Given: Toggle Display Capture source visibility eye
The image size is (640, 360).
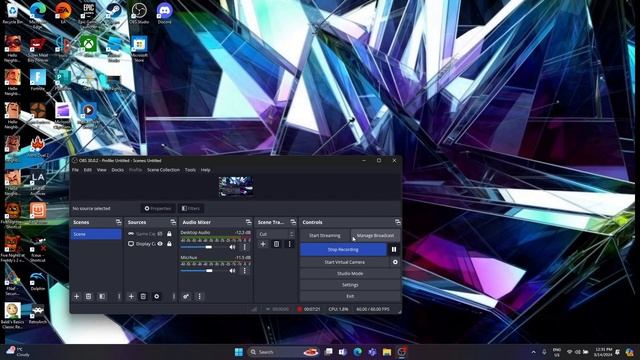Looking at the screenshot, I should coord(160,244).
